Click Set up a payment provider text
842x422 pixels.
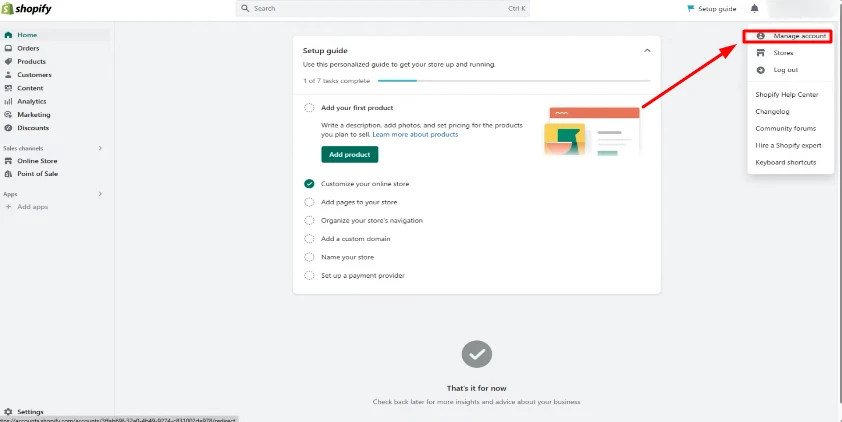[x=362, y=275]
